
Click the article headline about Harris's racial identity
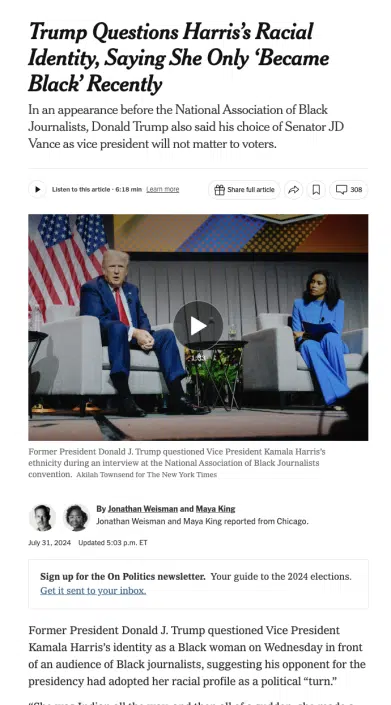tap(178, 57)
